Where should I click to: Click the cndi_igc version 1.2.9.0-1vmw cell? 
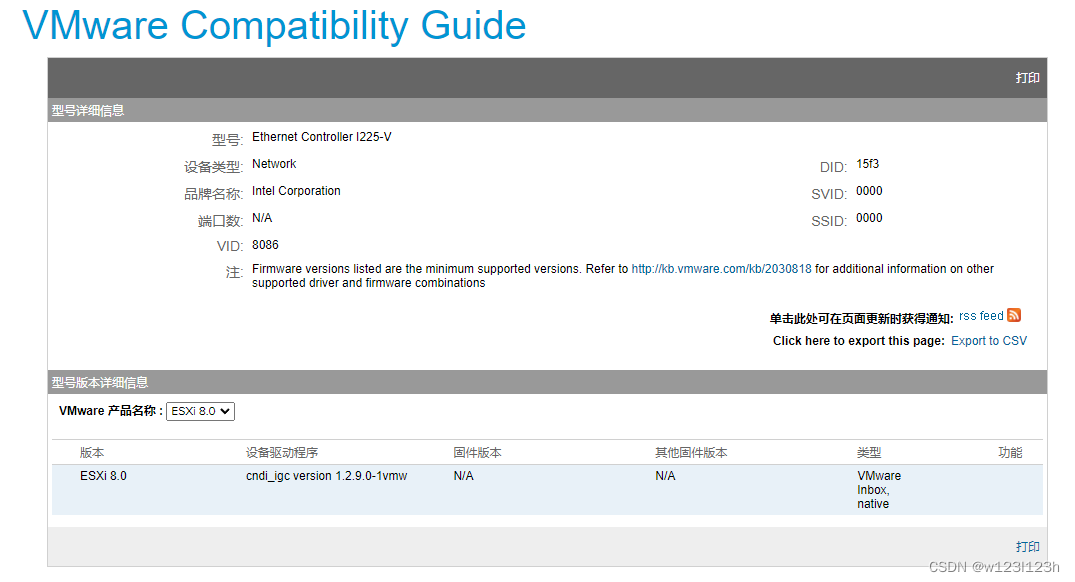coord(326,476)
